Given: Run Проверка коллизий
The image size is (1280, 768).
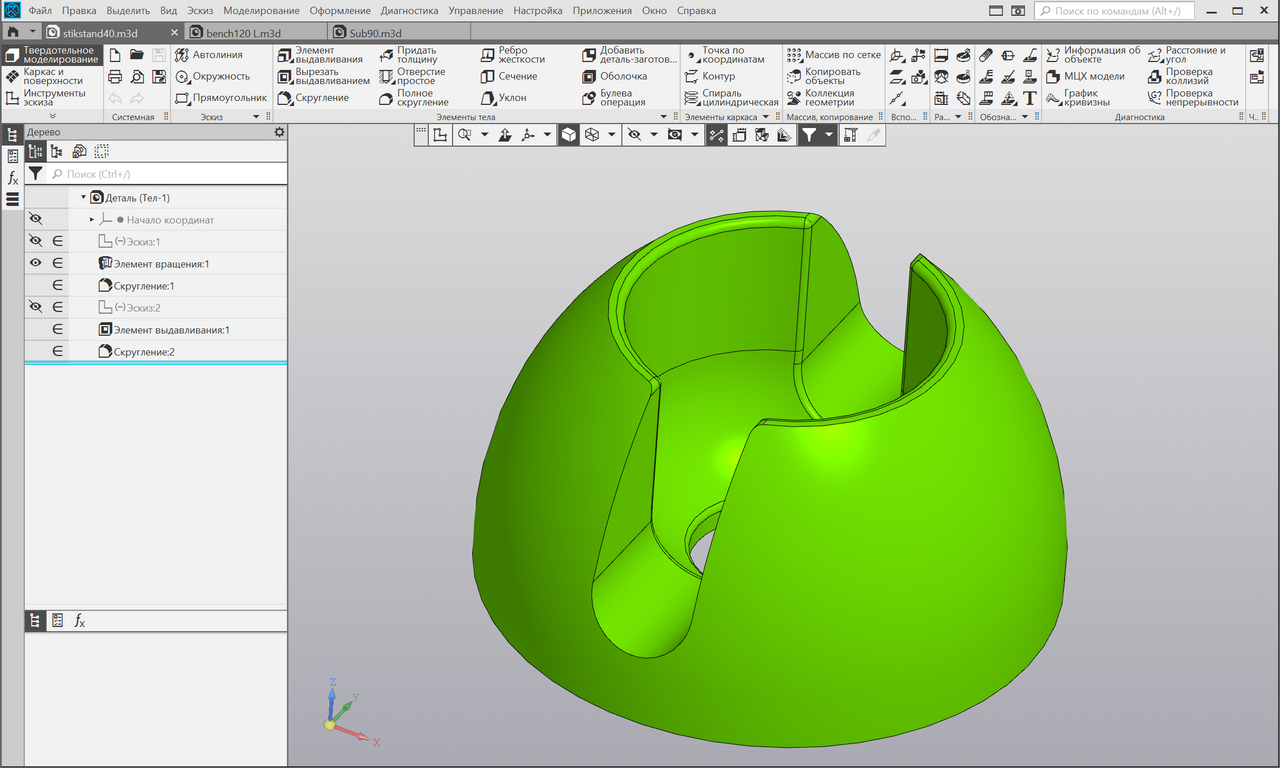Looking at the screenshot, I should (x=1181, y=76).
